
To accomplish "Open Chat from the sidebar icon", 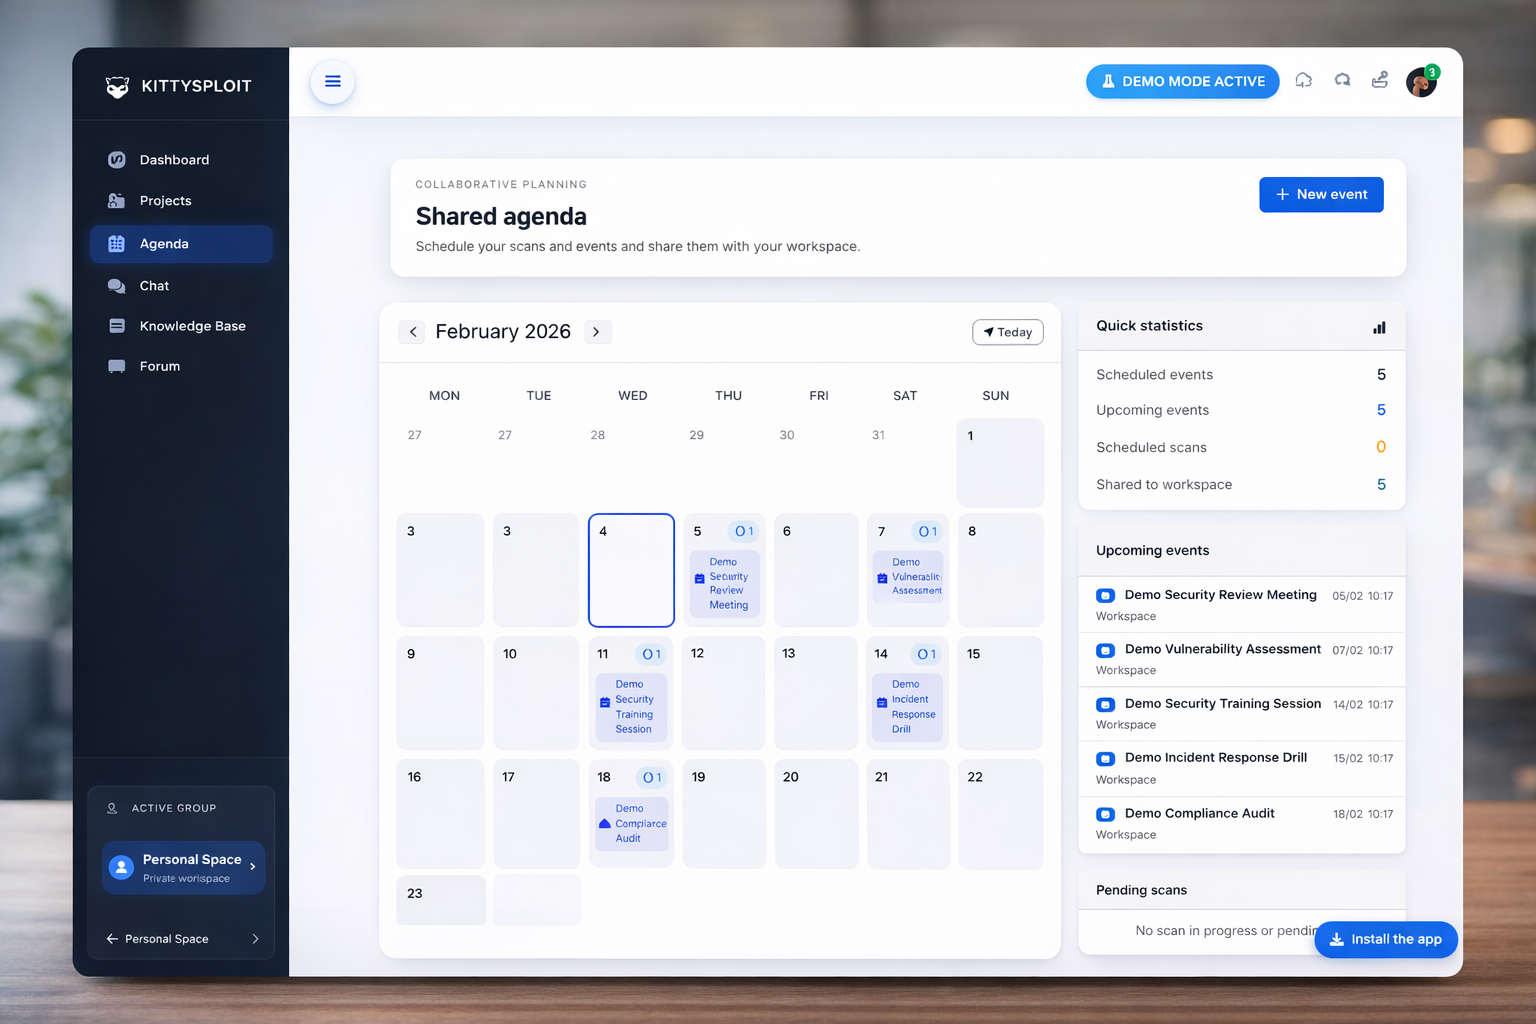I will coord(118,285).
